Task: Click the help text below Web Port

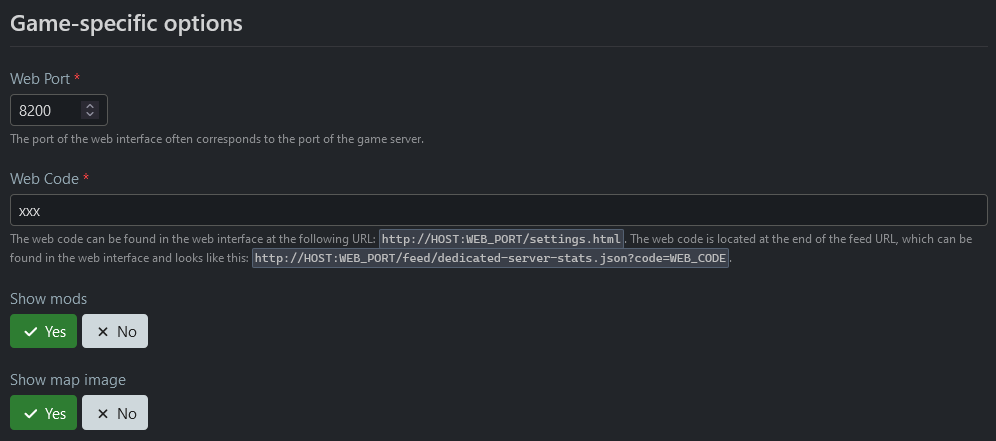Action: tap(217, 139)
